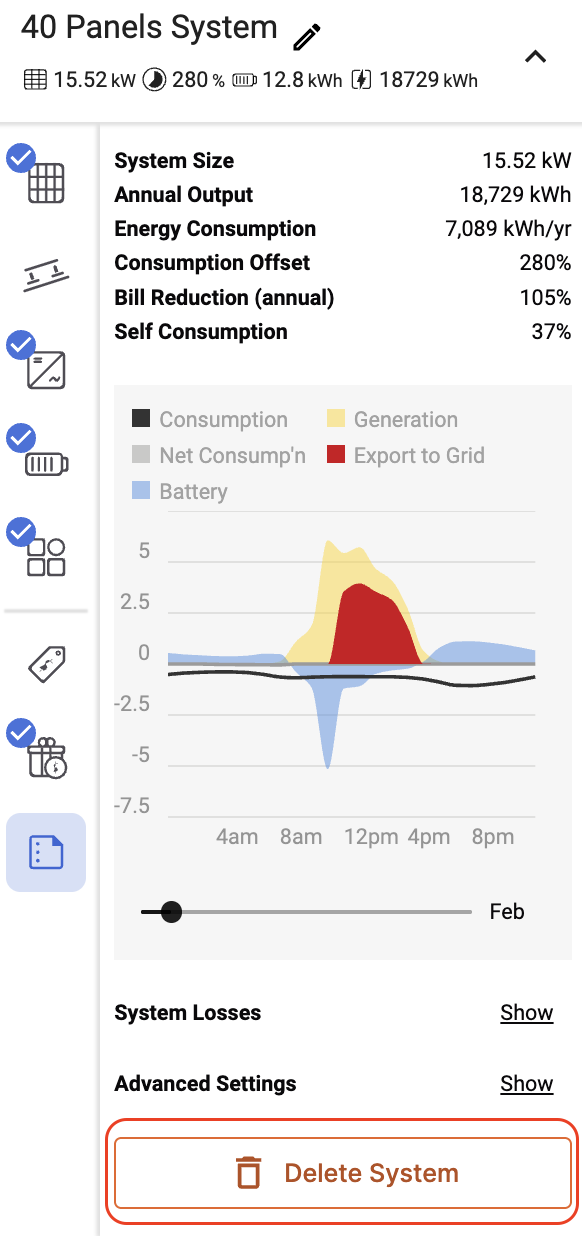Toggle Generation series in chart legend
Viewport: 582px width, 1236px height.
pos(392,420)
